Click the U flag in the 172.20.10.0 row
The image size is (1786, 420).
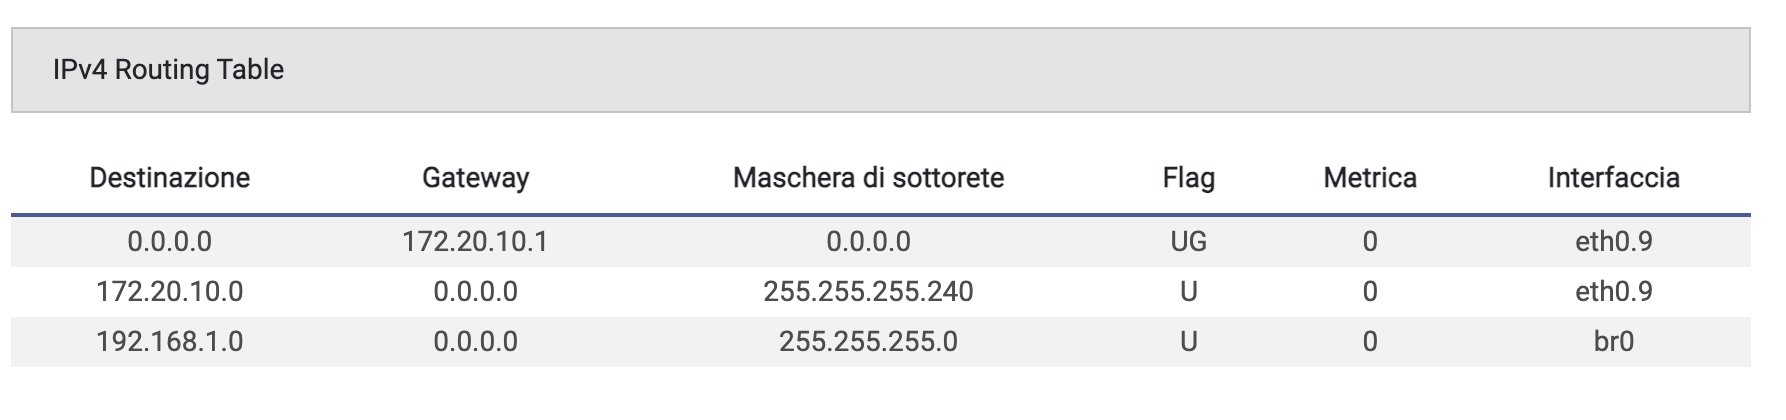click(x=1188, y=292)
